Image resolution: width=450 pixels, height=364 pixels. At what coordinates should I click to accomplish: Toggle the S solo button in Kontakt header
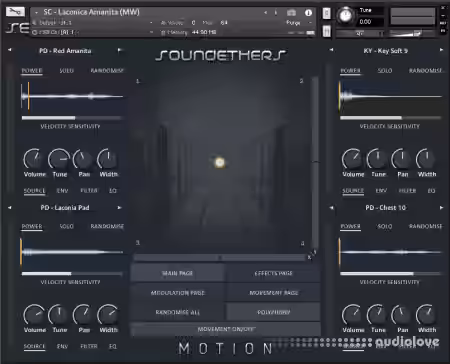pos(327,13)
